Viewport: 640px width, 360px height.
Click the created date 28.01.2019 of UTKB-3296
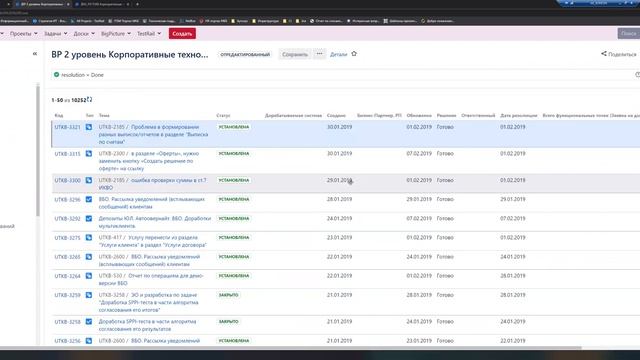point(339,199)
